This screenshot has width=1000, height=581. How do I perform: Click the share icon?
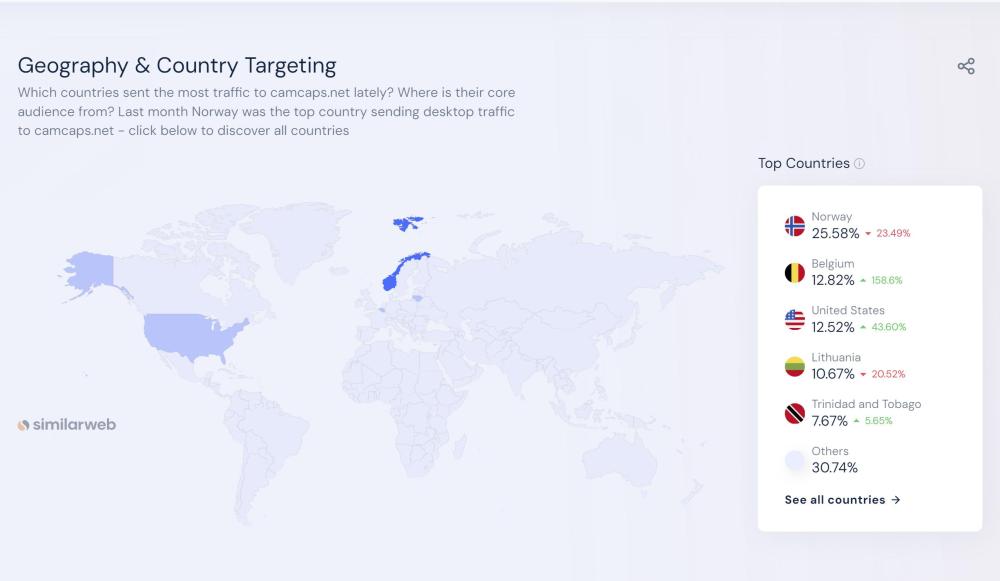[966, 66]
